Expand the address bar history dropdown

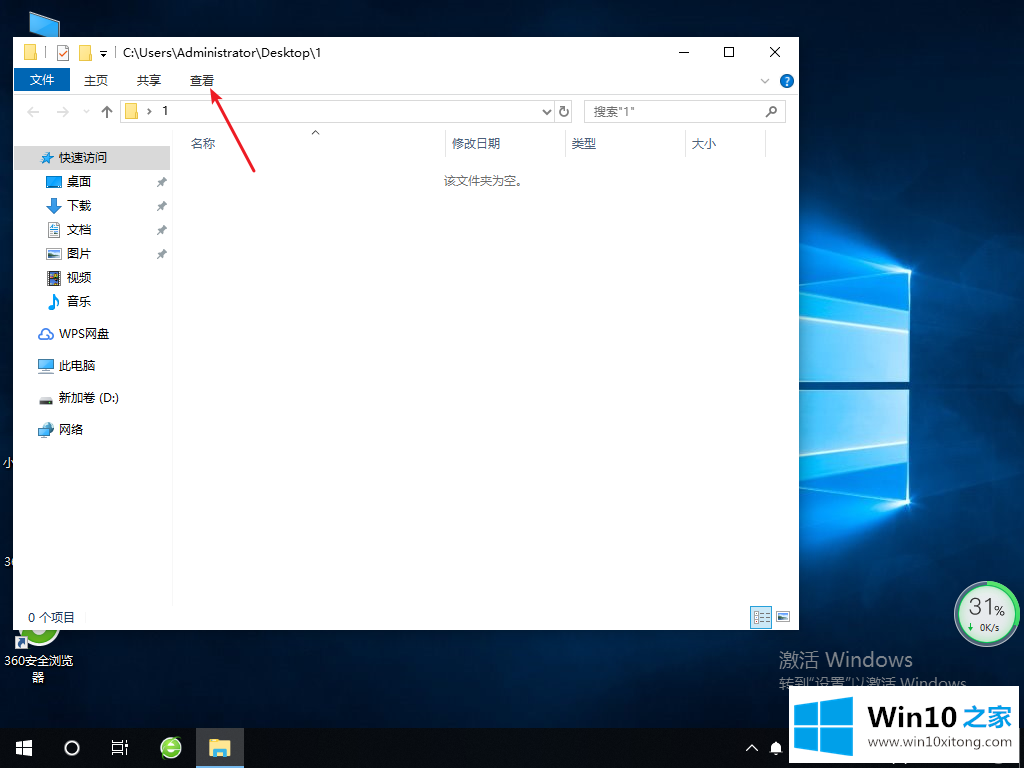tap(546, 112)
